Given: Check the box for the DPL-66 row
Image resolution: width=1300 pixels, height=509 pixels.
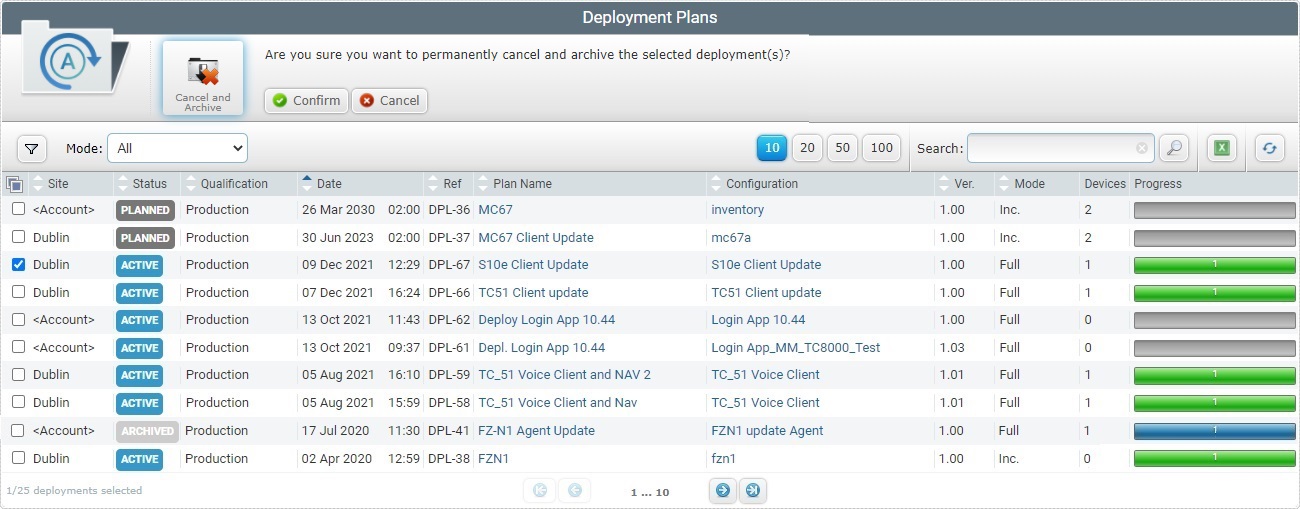Looking at the screenshot, I should [18, 292].
